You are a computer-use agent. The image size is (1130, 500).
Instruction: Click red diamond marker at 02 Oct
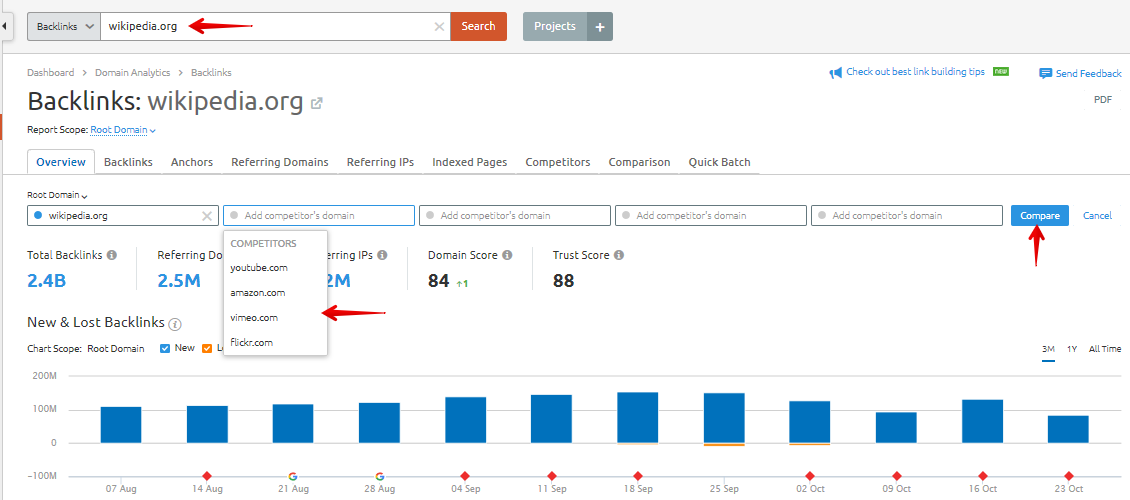click(x=810, y=476)
